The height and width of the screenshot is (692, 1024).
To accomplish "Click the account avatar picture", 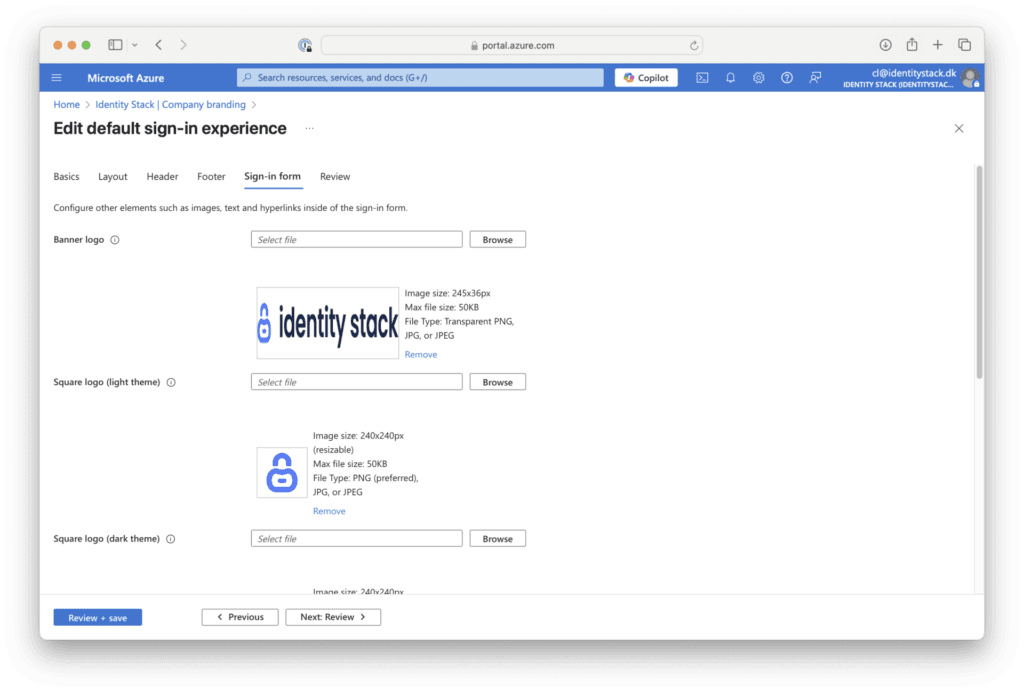I will (970, 78).
